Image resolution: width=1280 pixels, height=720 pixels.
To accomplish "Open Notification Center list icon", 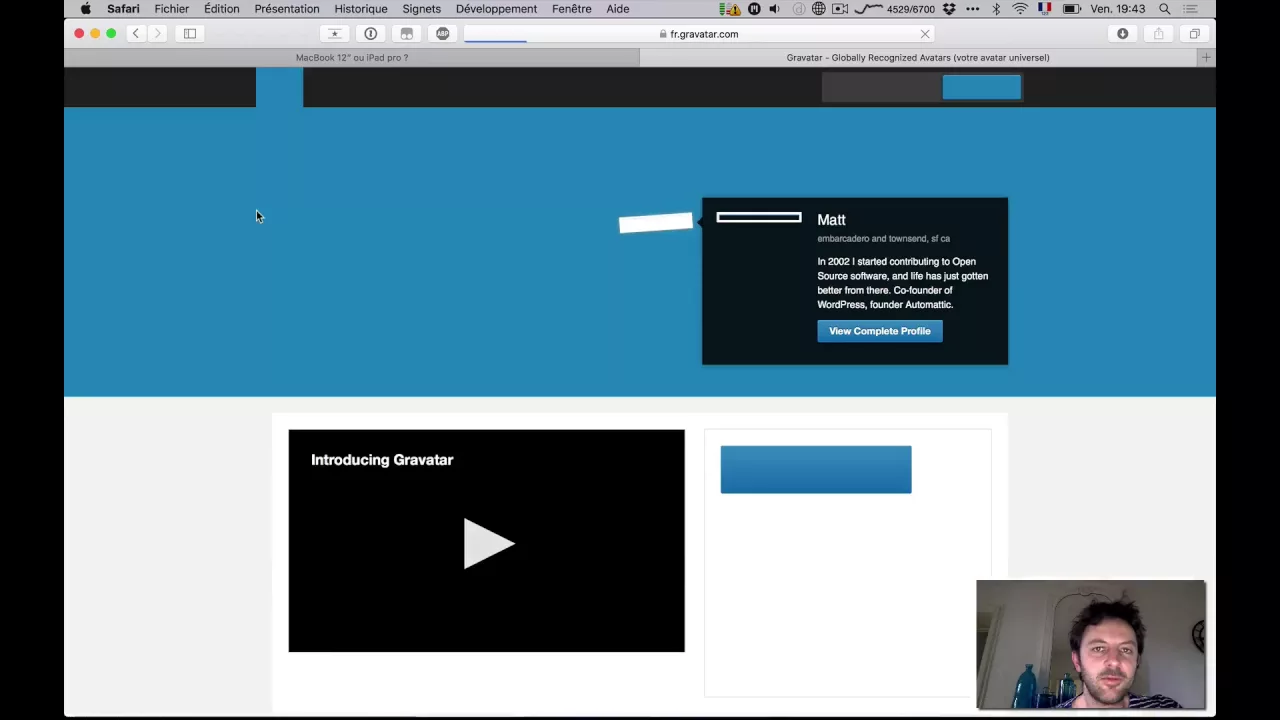I will [x=1190, y=9].
